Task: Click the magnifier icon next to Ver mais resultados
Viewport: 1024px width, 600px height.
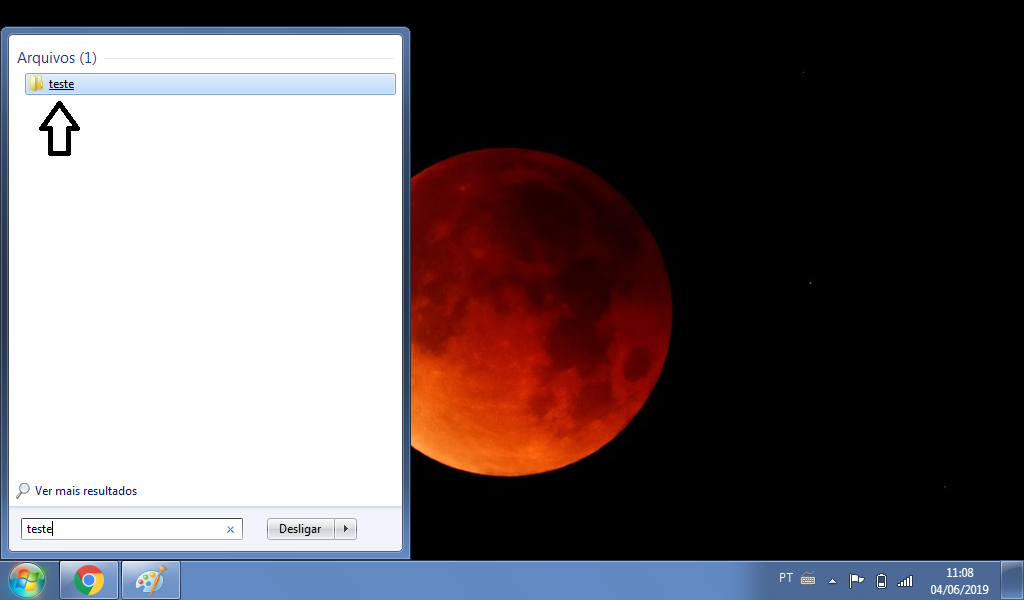Action: point(23,491)
